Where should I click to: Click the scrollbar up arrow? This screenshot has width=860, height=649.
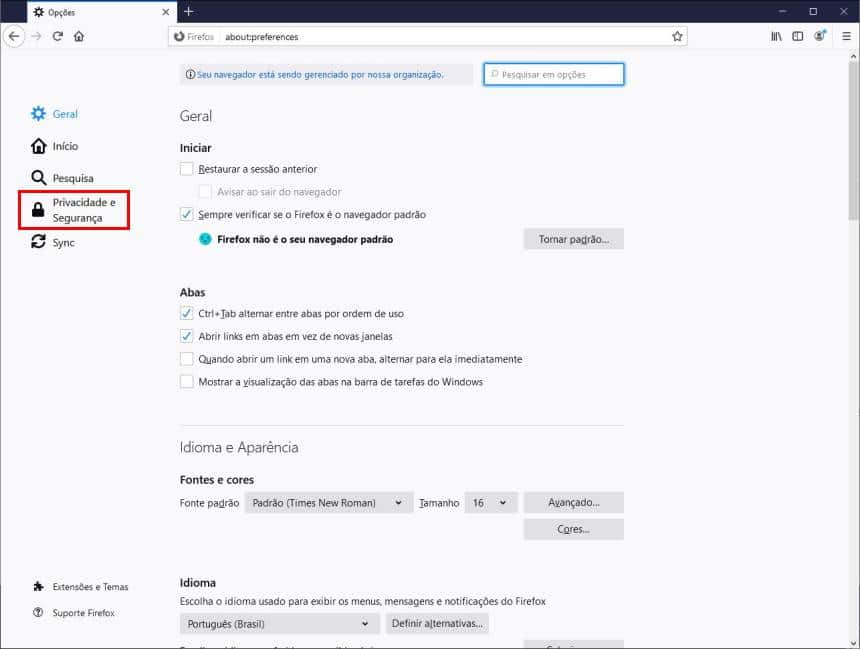[853, 56]
